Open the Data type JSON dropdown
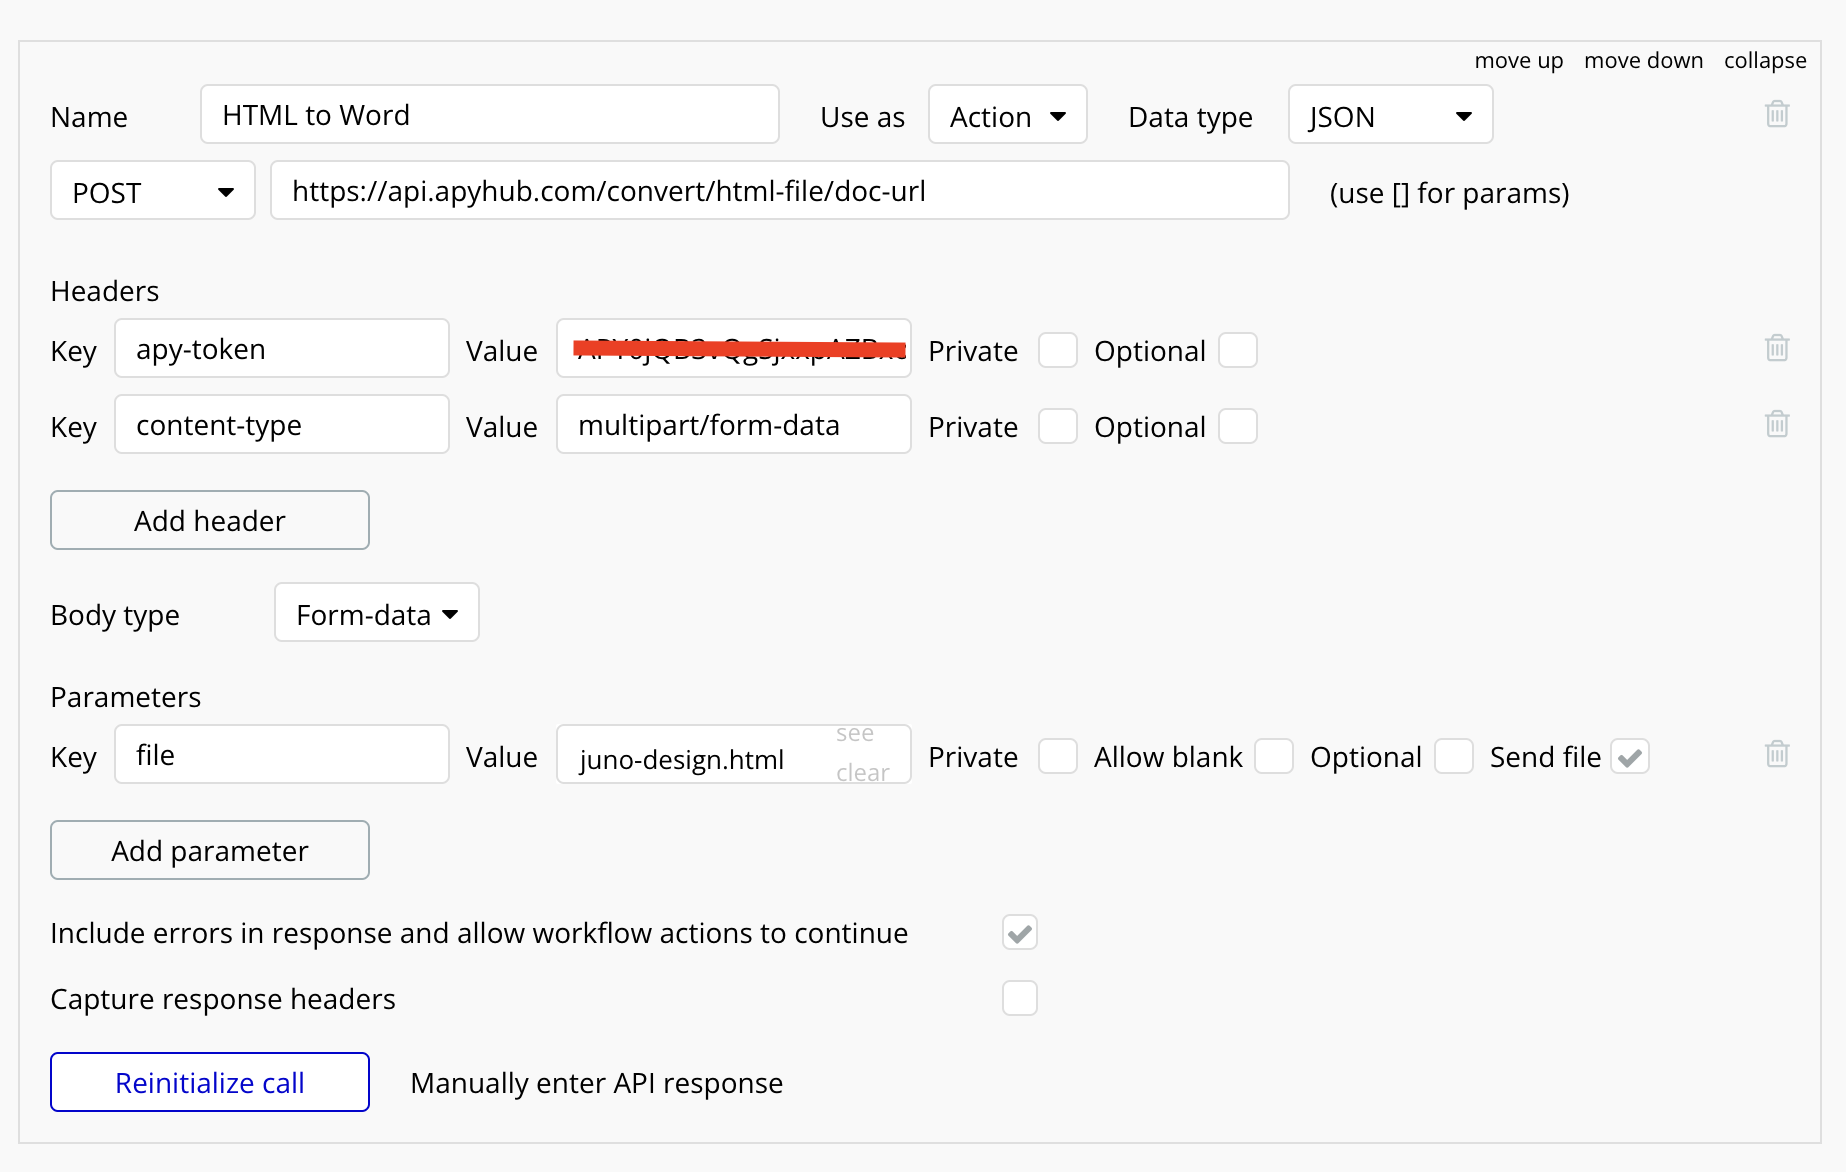Image resolution: width=1846 pixels, height=1172 pixels. pyautogui.click(x=1390, y=115)
